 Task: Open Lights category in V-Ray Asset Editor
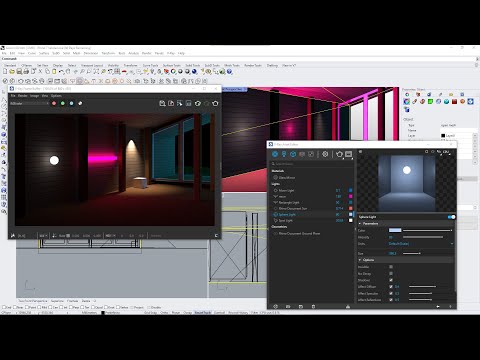(x=284, y=154)
